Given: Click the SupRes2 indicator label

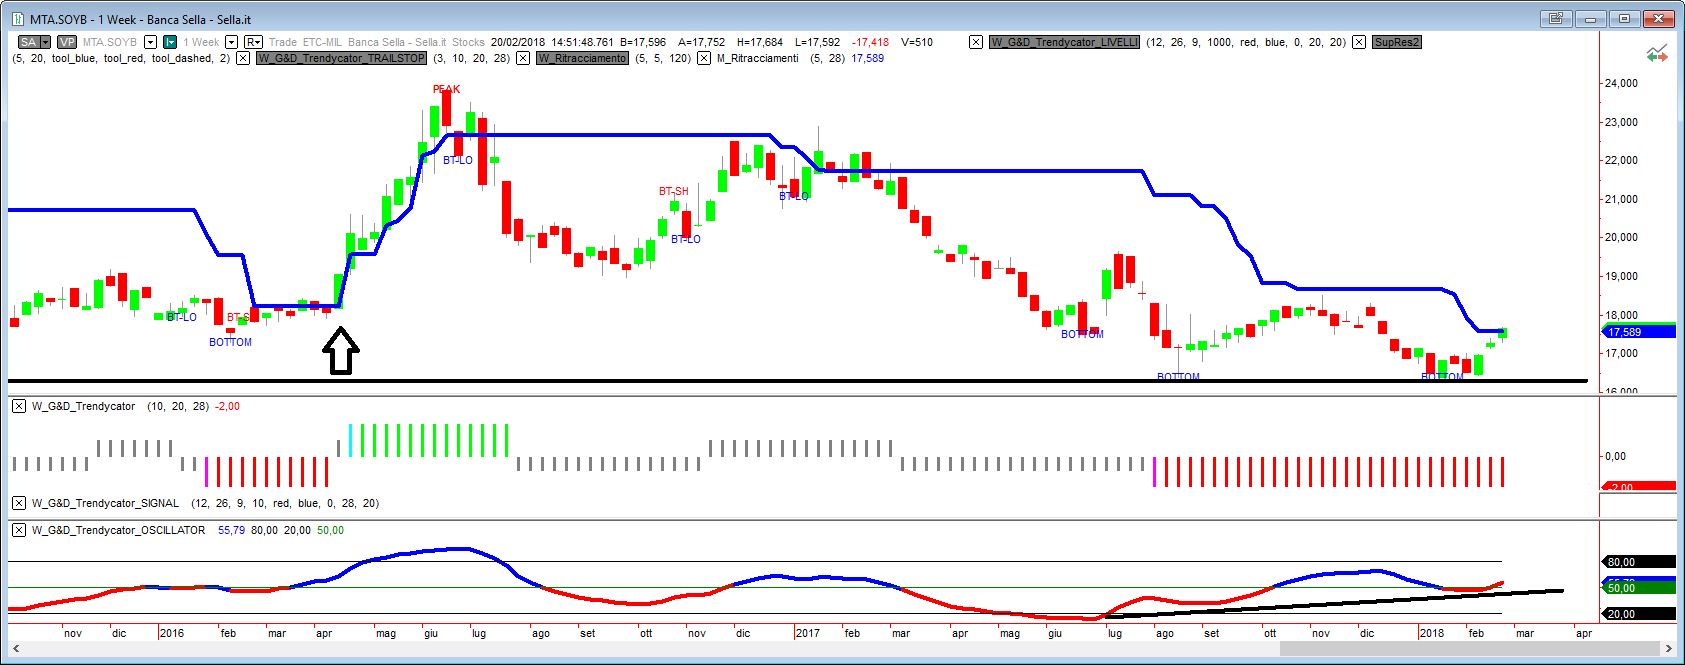Looking at the screenshot, I should pos(1396,42).
